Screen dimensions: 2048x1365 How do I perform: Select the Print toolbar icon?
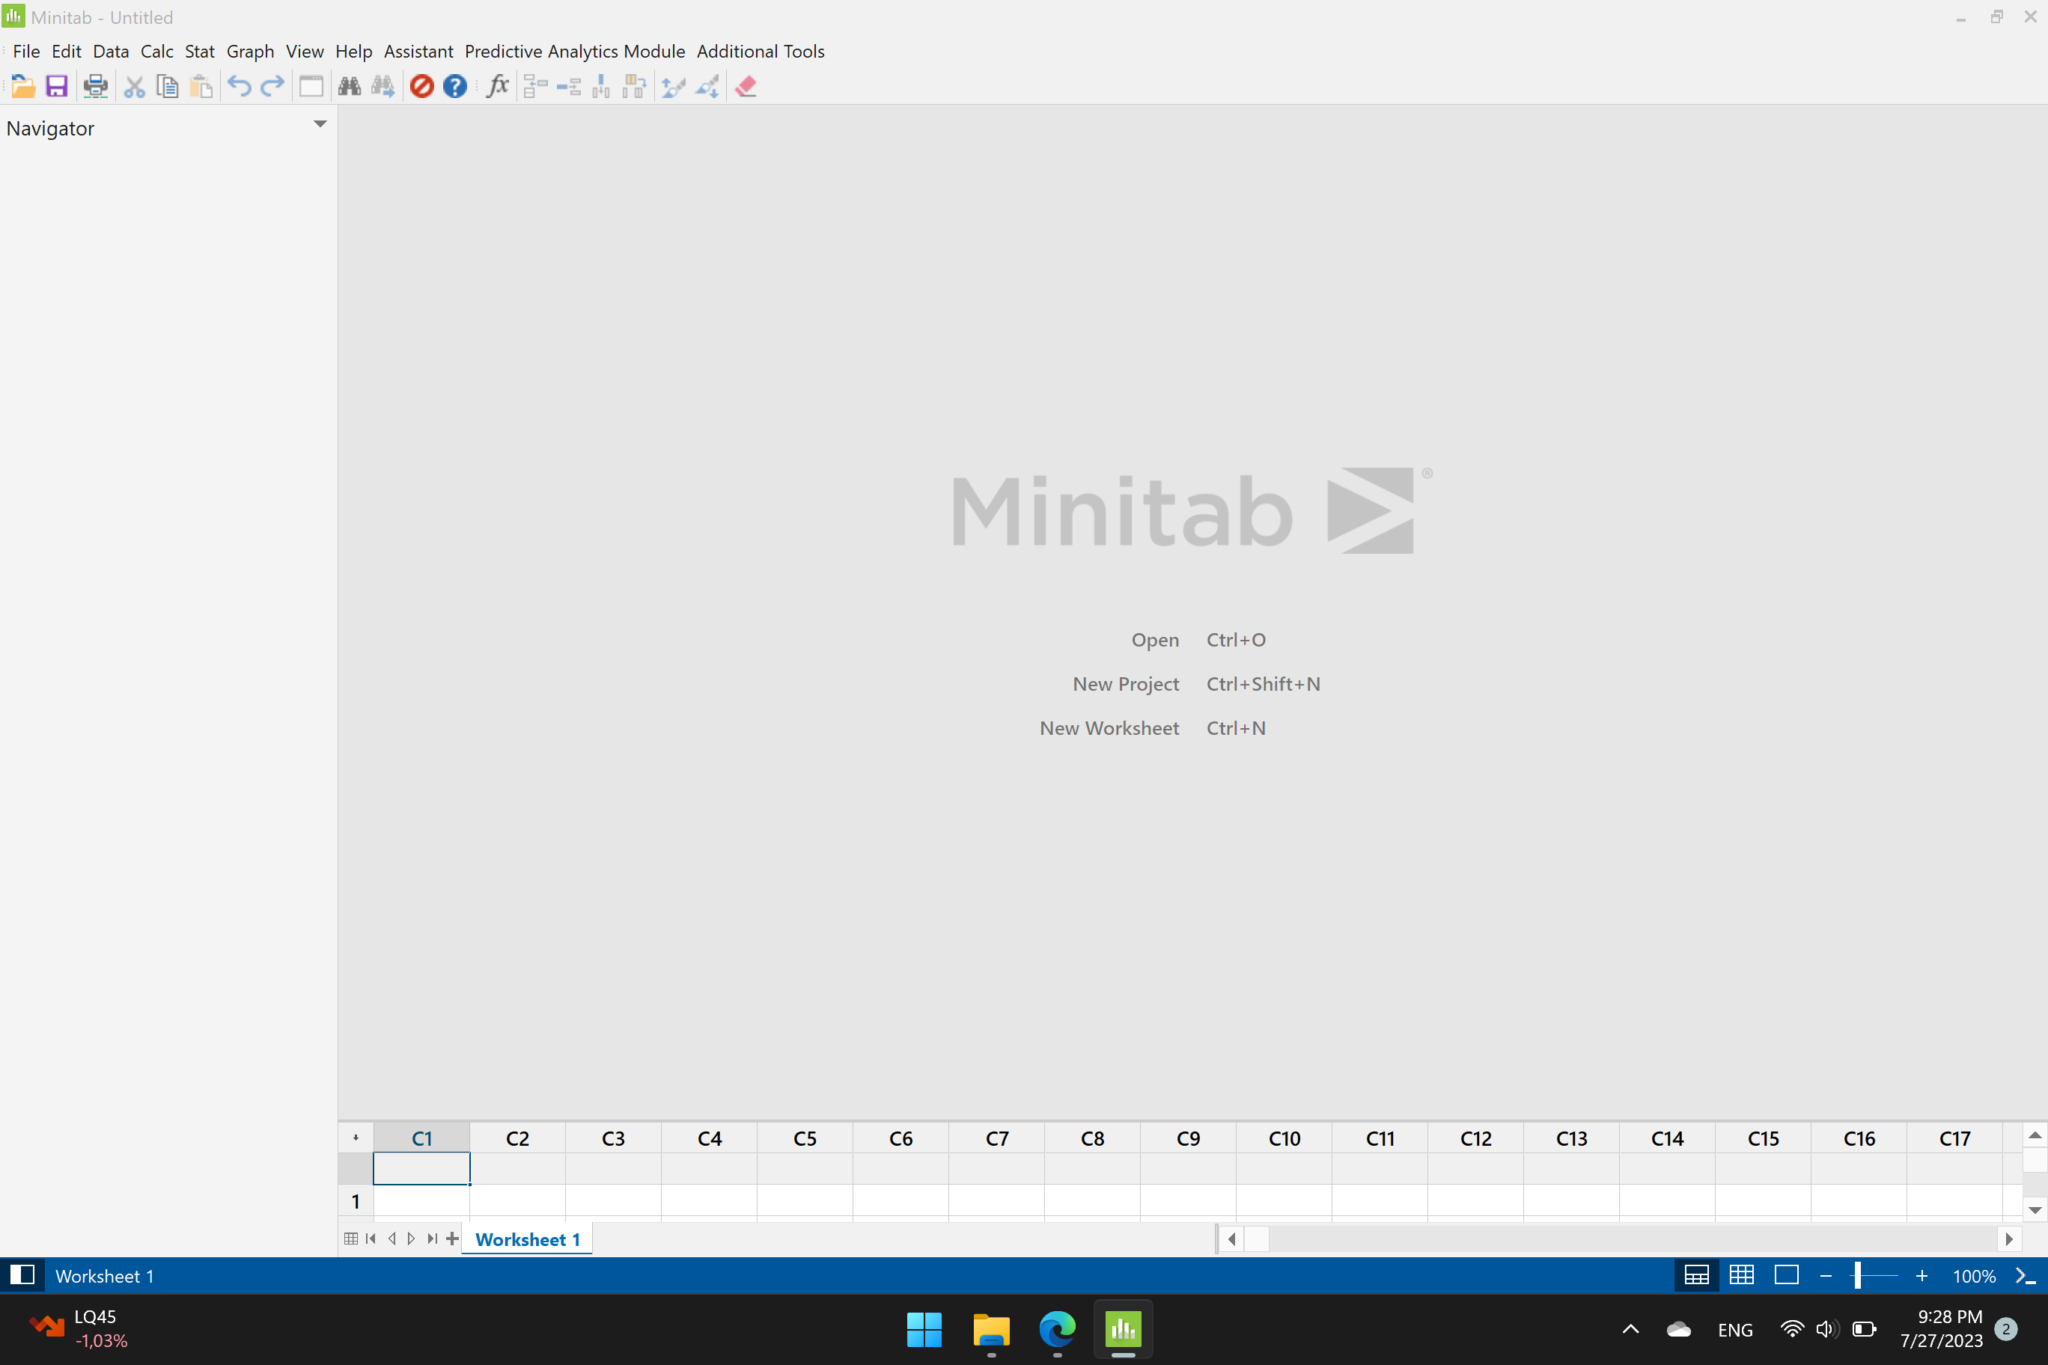(95, 86)
